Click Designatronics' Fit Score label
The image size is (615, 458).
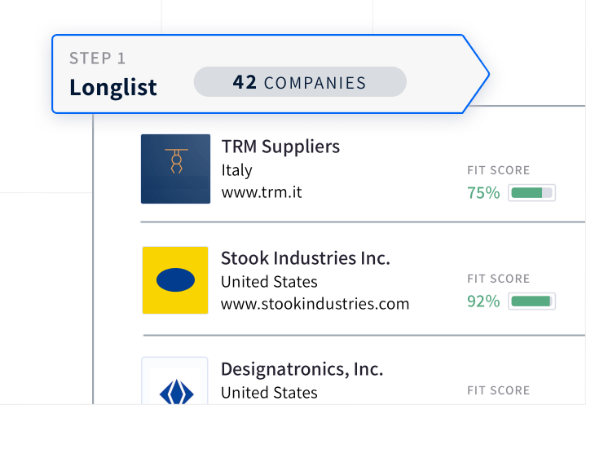[x=498, y=390]
